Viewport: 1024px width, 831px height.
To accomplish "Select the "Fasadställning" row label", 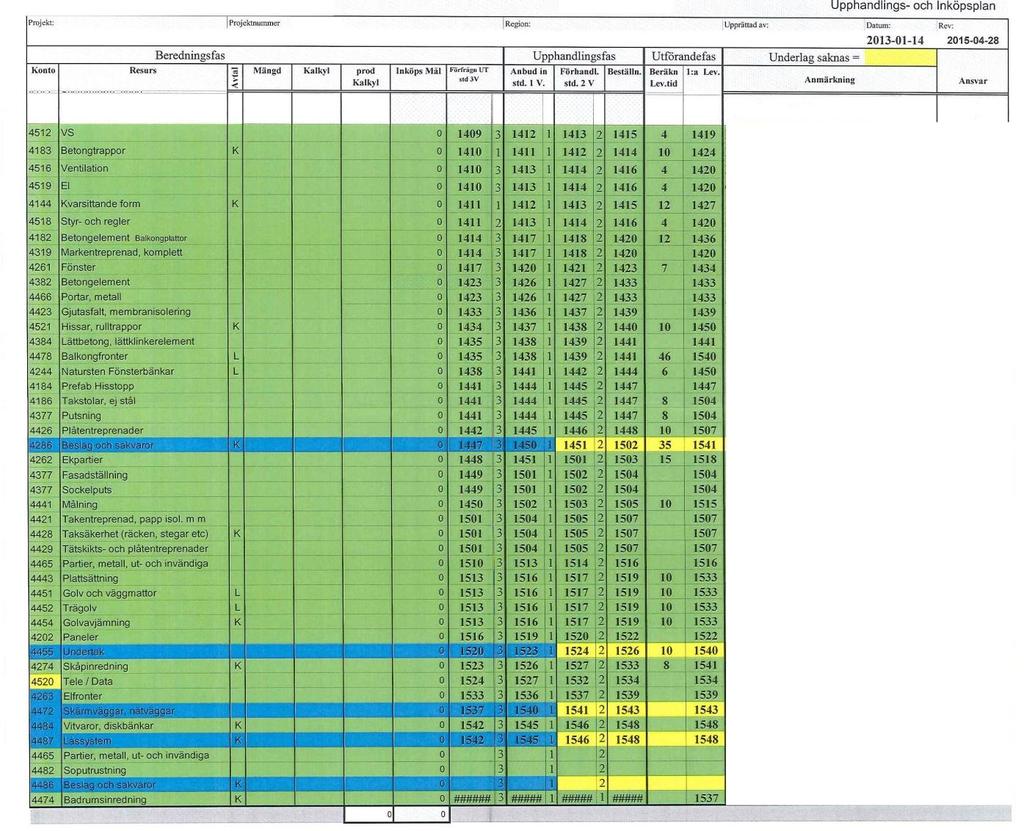I will 95,475.
